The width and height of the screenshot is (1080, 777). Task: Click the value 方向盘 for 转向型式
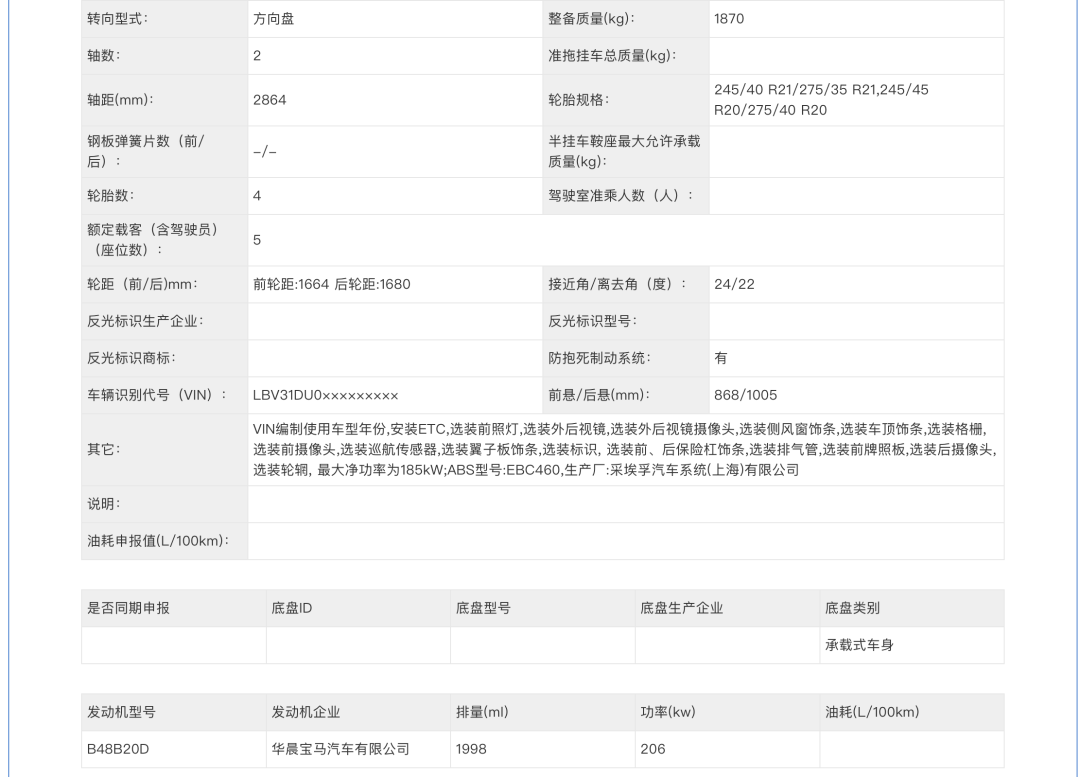coord(273,19)
